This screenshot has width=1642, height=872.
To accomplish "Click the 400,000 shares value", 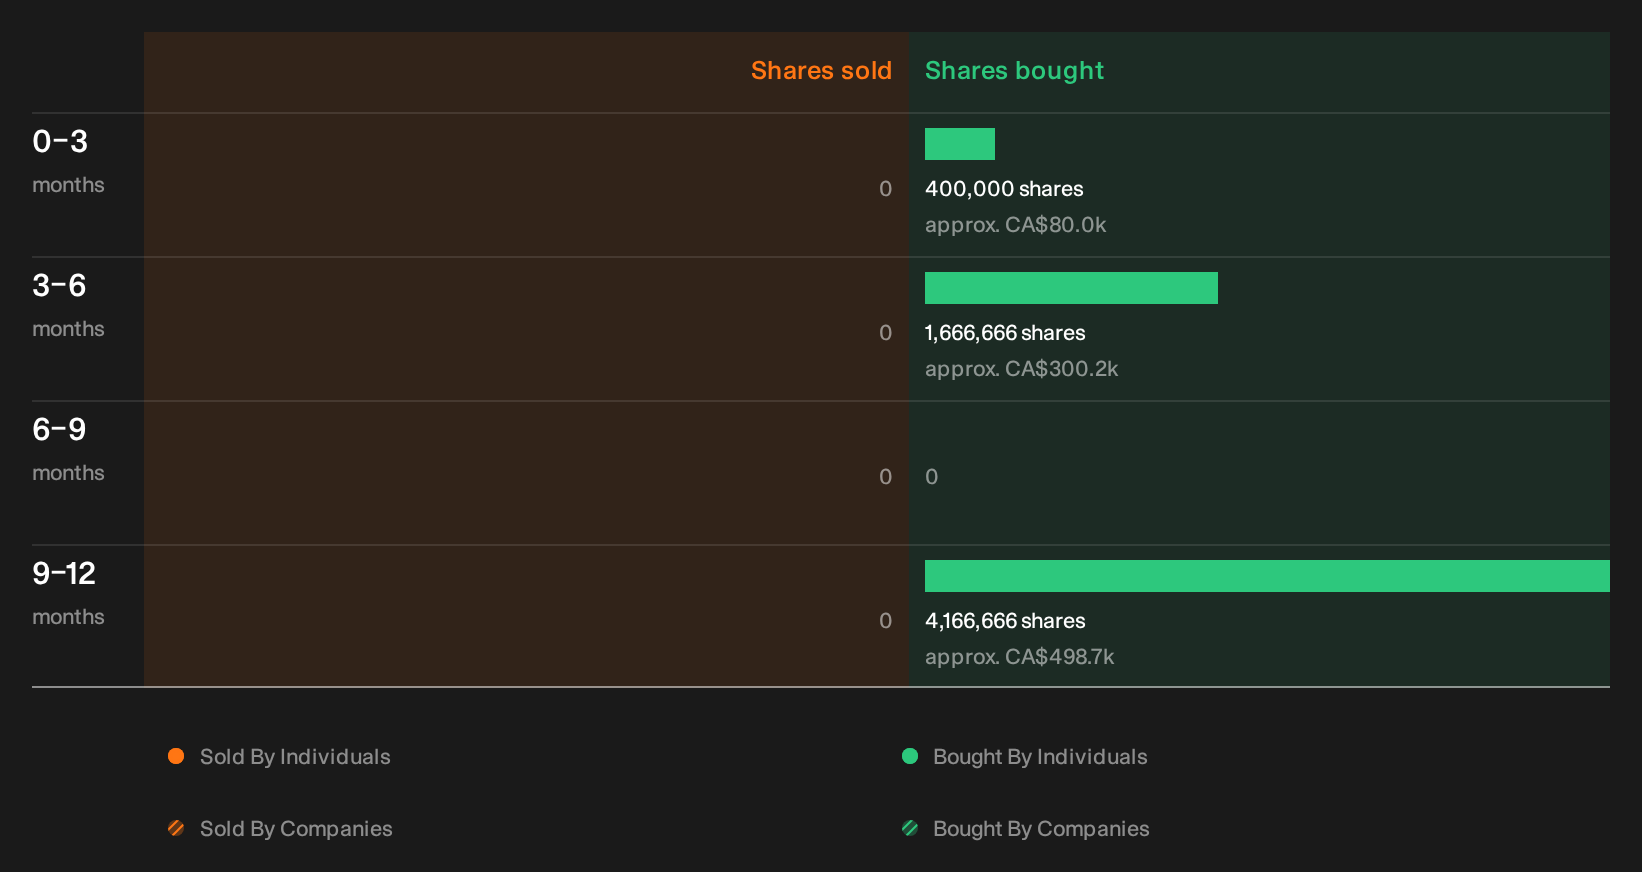I will (x=1004, y=189).
